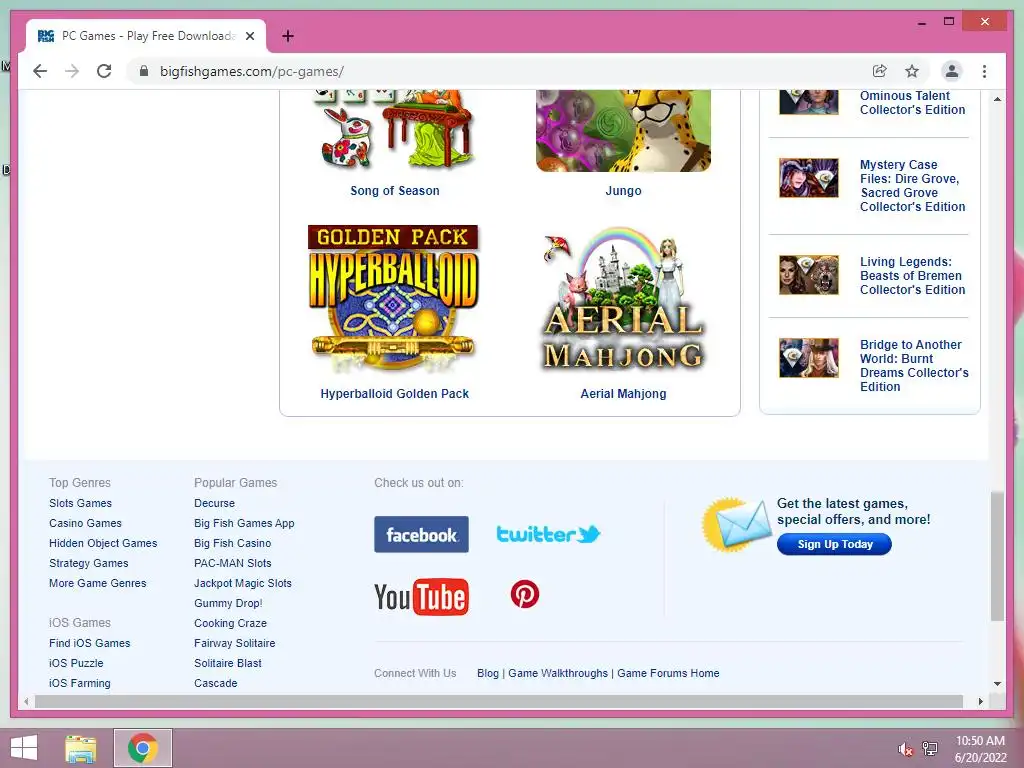Open Living Legends: Beasts of Bremen link
This screenshot has width=1024, height=768.
[x=912, y=276]
